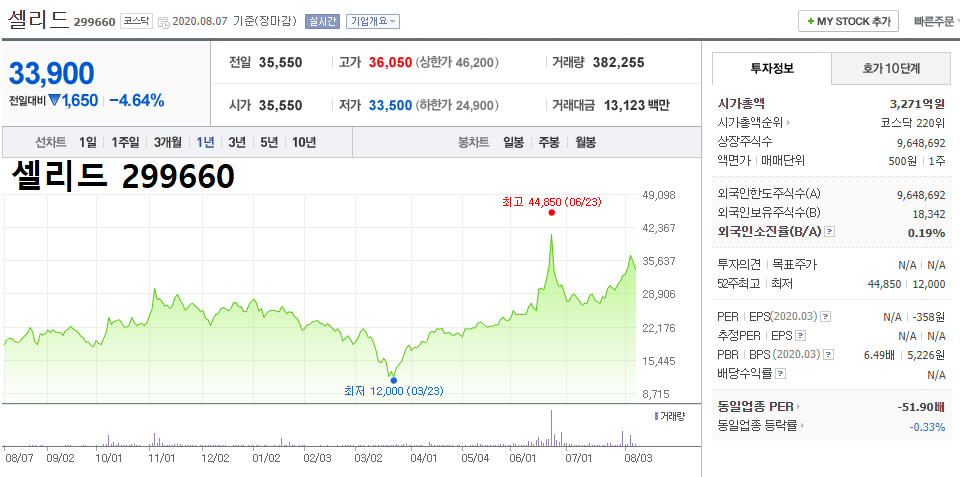Click the PBR BPS value 6.49배 5,226원
The image size is (960, 477).
point(907,355)
